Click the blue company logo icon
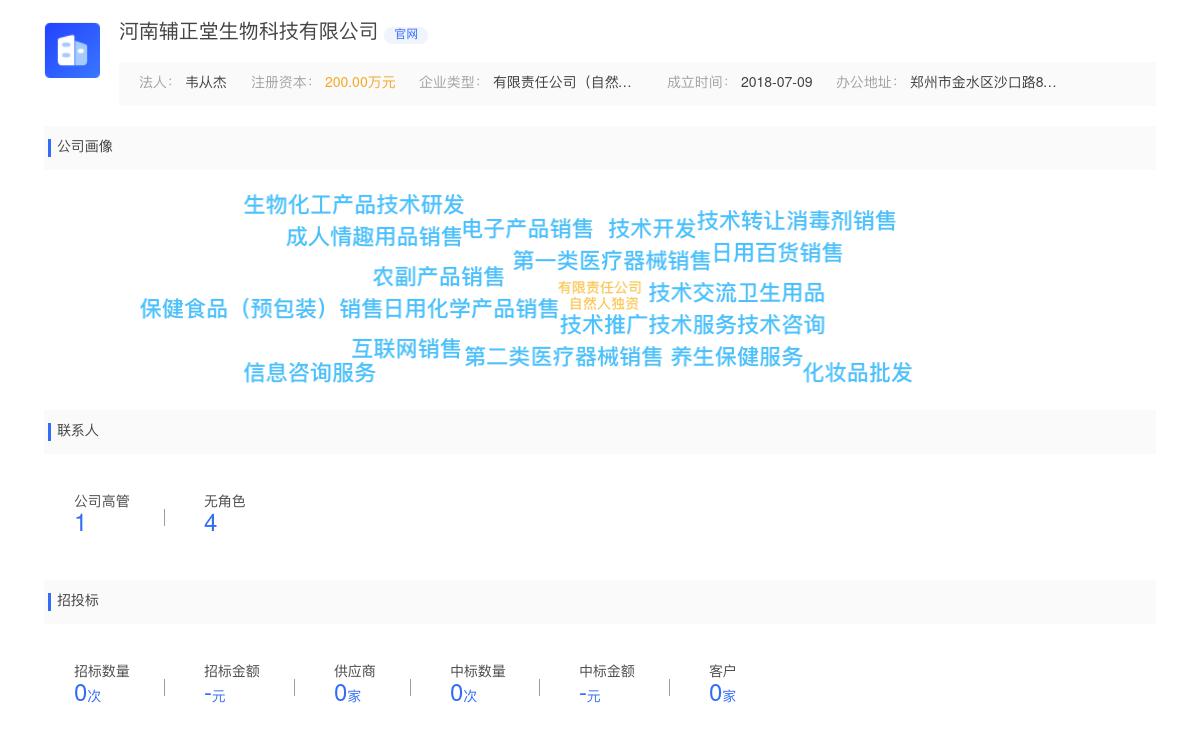Image resolution: width=1200 pixels, height=752 pixels. pos(72,50)
